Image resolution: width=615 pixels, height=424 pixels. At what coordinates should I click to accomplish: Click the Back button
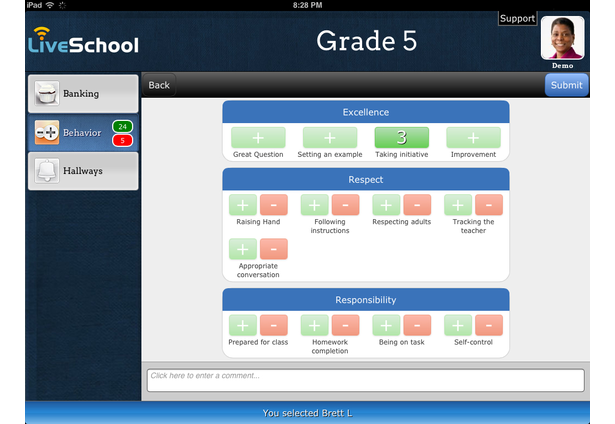pyautogui.click(x=159, y=85)
